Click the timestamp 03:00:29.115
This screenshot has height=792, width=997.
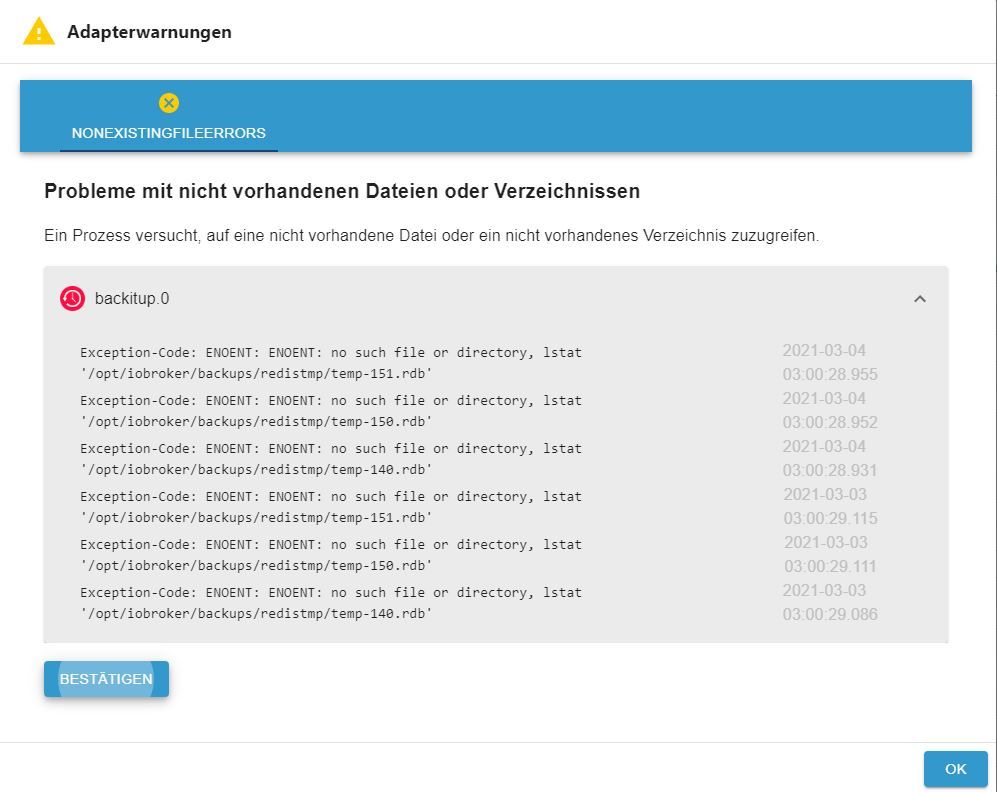[830, 519]
